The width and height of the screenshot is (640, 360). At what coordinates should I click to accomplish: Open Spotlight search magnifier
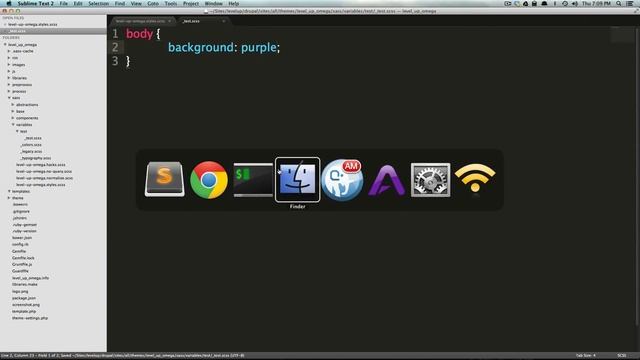619,3
